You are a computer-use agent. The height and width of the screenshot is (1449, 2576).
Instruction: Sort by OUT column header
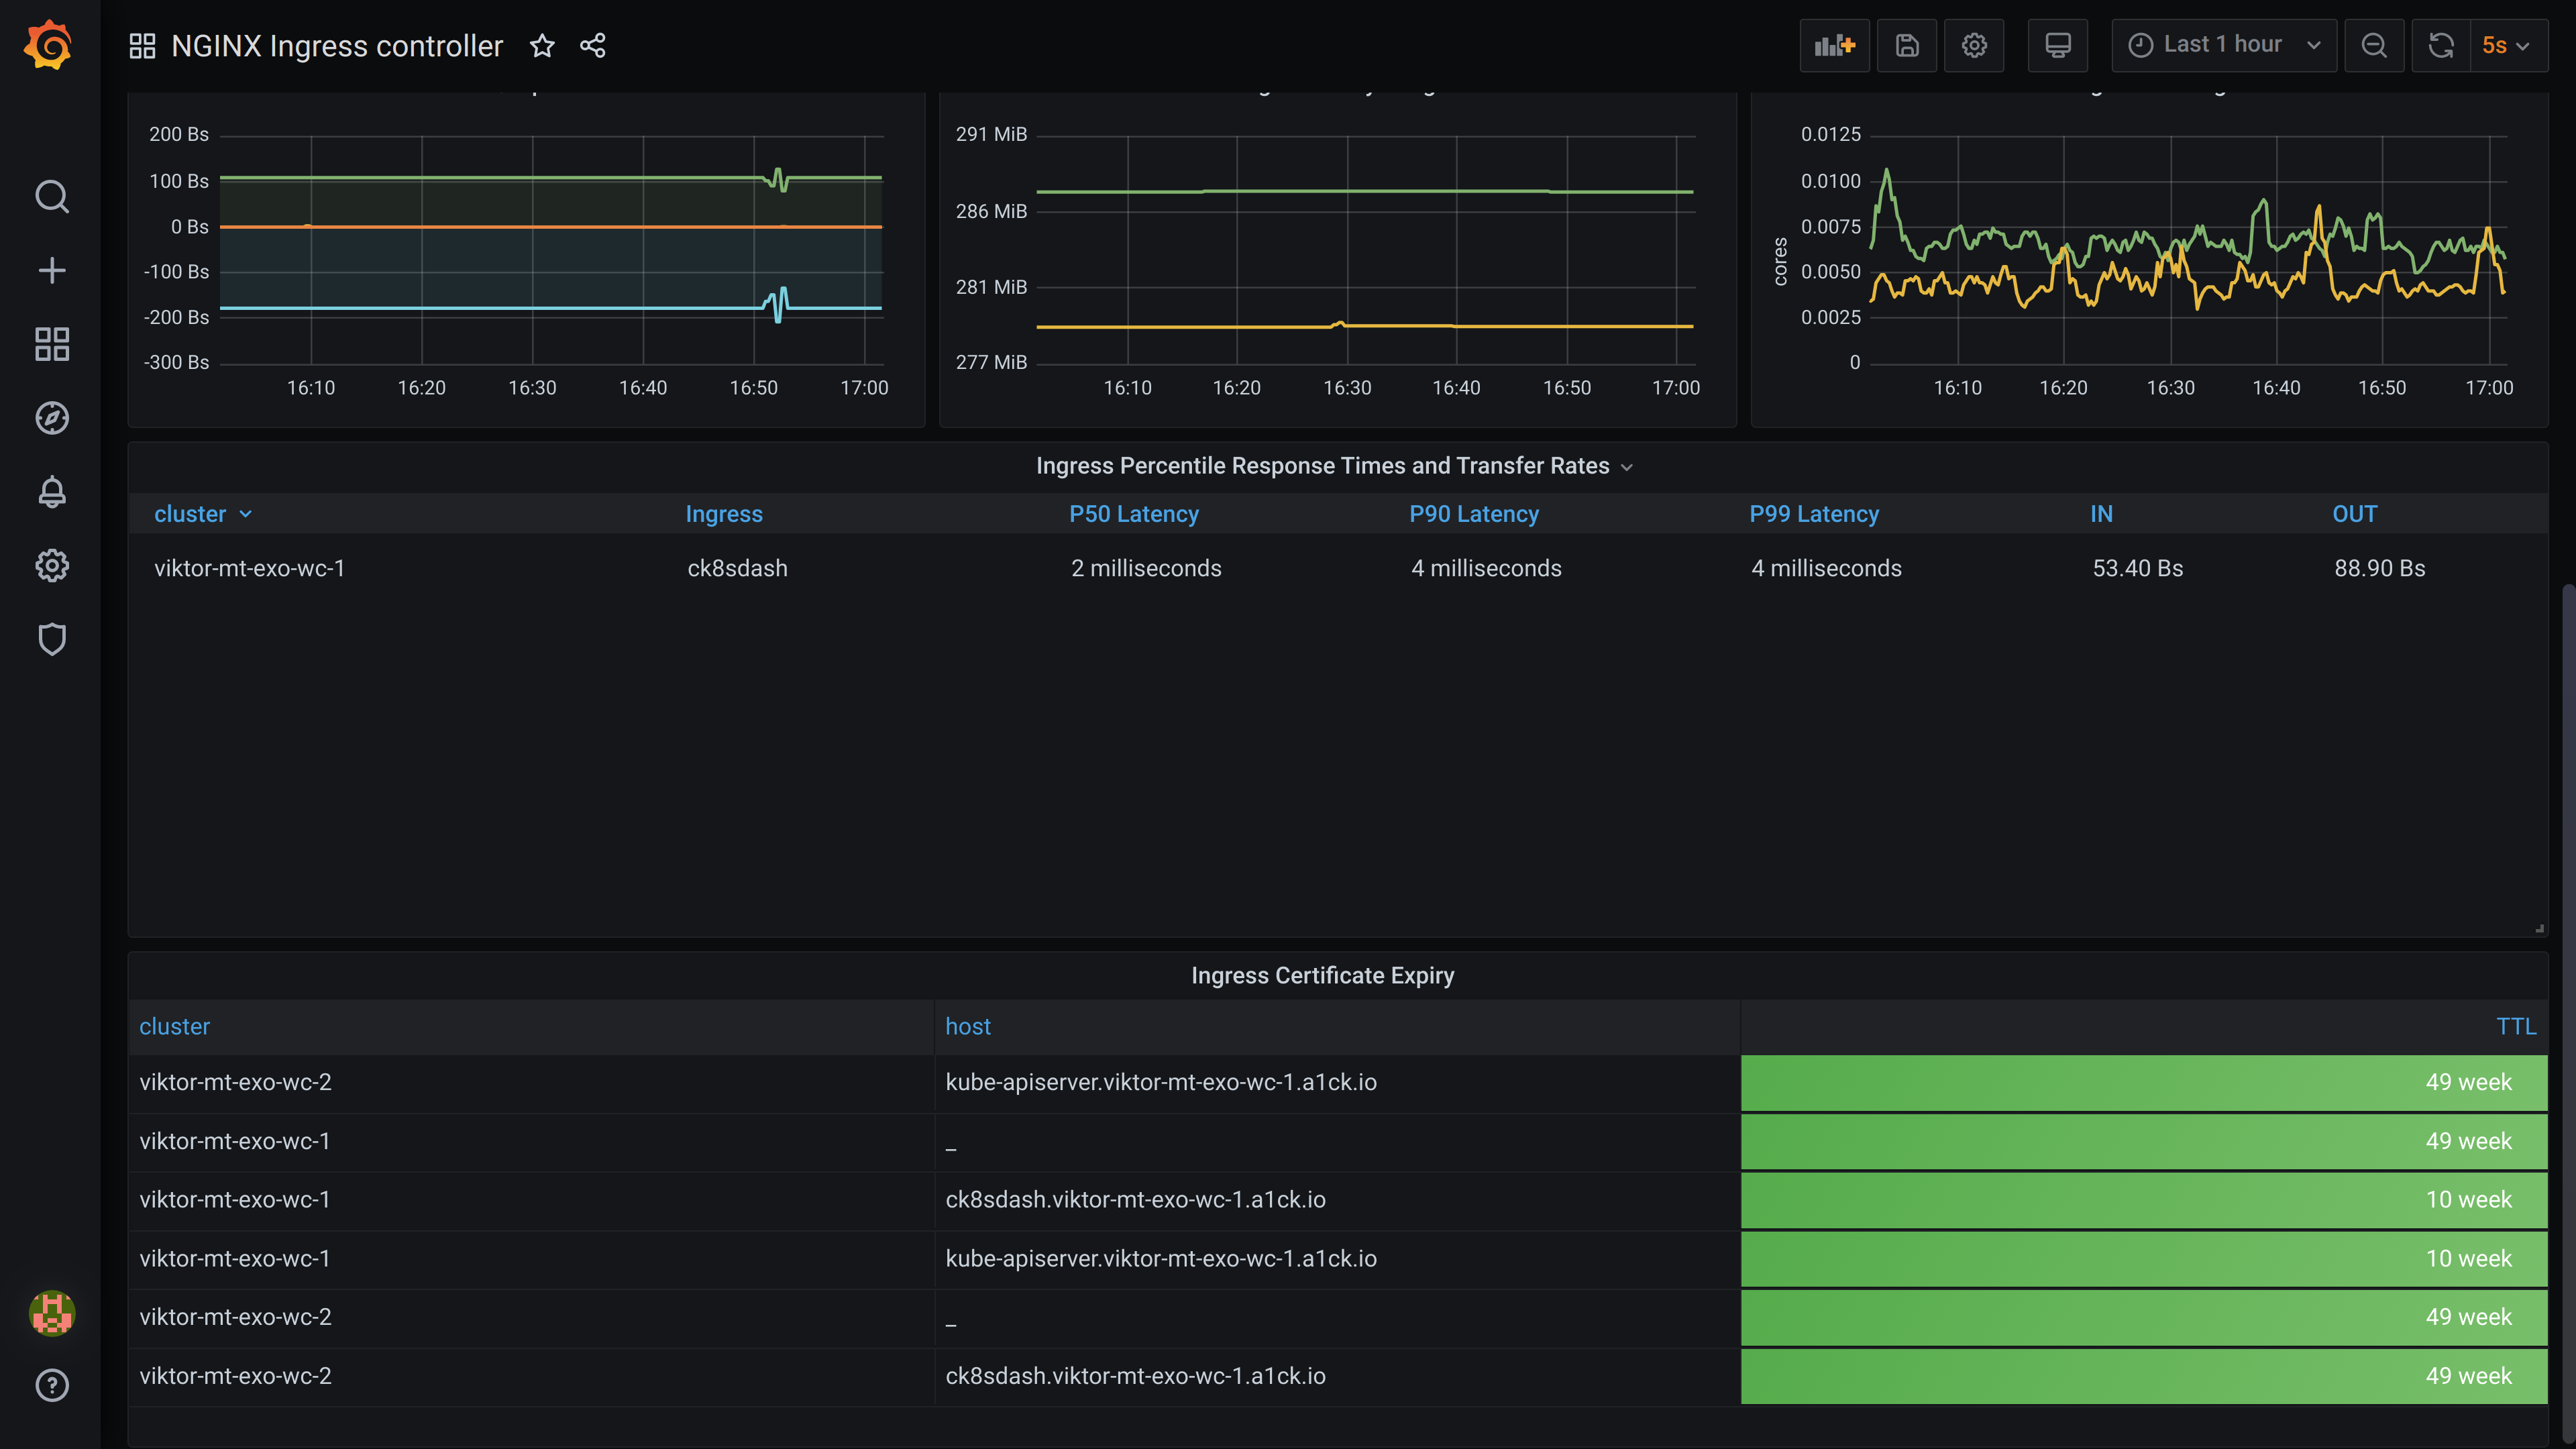tap(2355, 514)
